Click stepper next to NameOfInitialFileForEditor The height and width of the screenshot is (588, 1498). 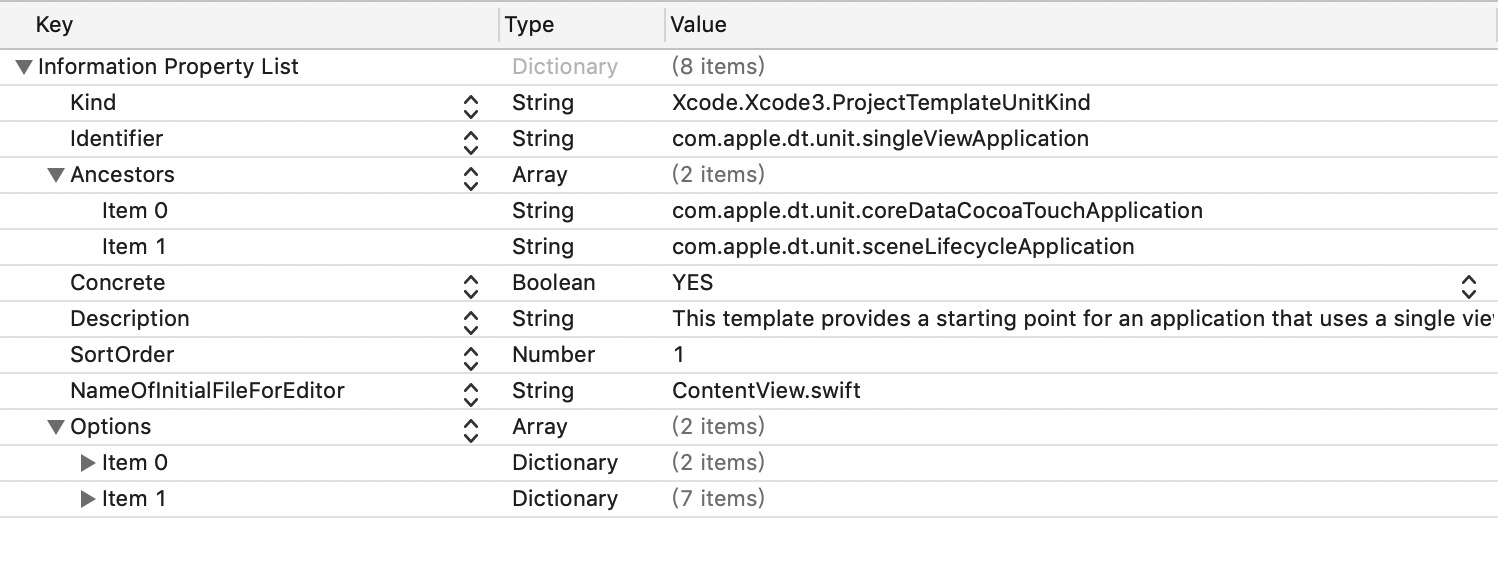click(471, 392)
